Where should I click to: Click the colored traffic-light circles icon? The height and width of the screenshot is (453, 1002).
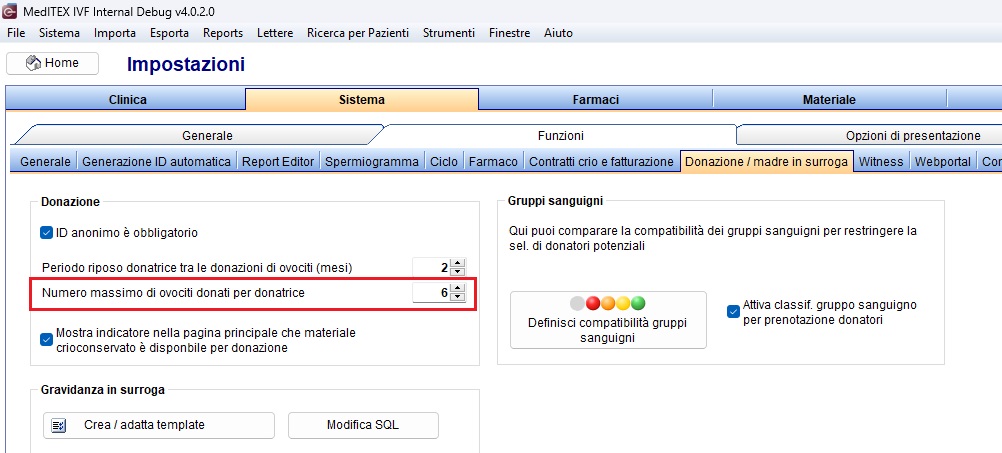(608, 303)
